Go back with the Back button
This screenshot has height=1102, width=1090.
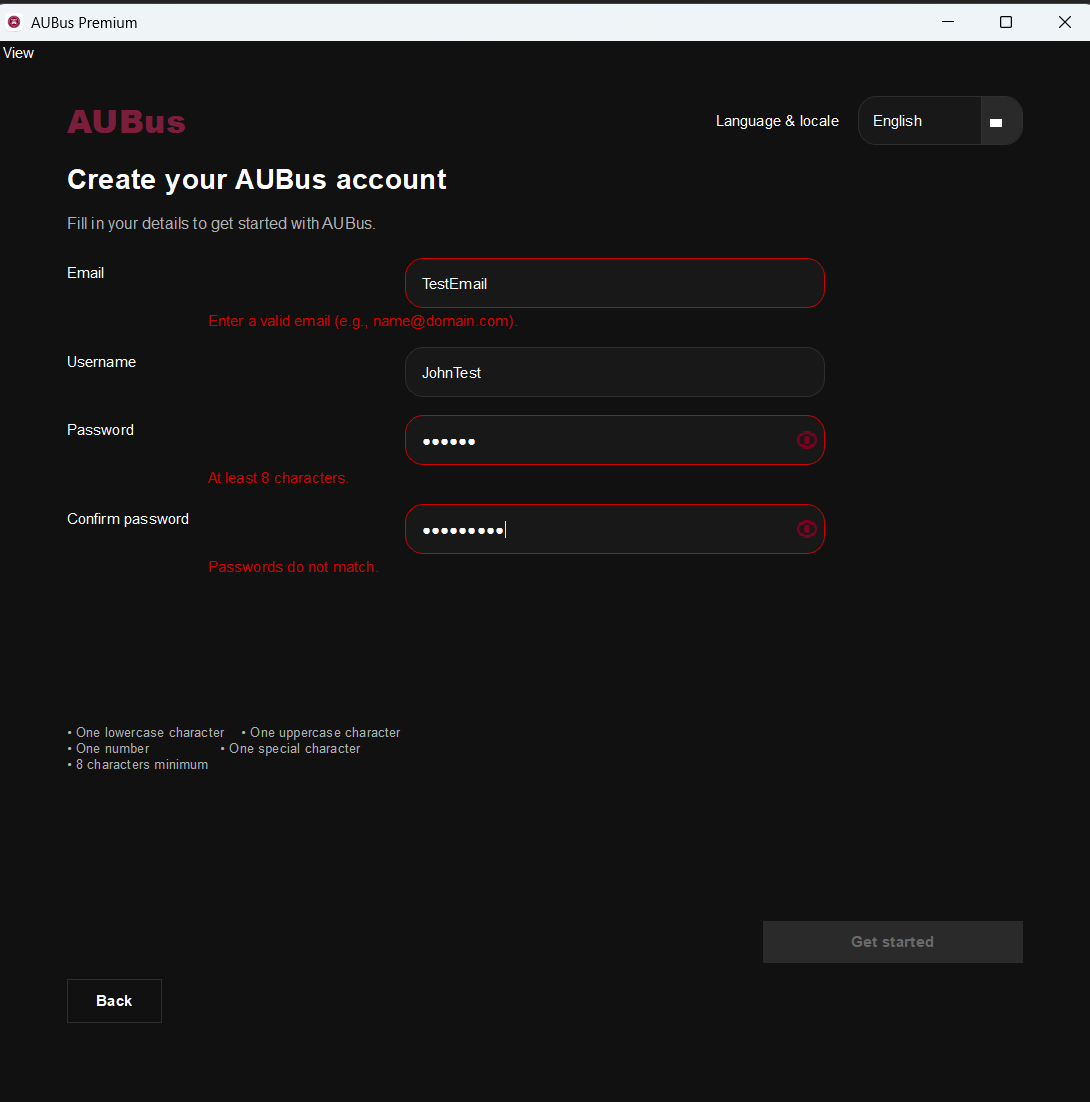[x=115, y=1001]
